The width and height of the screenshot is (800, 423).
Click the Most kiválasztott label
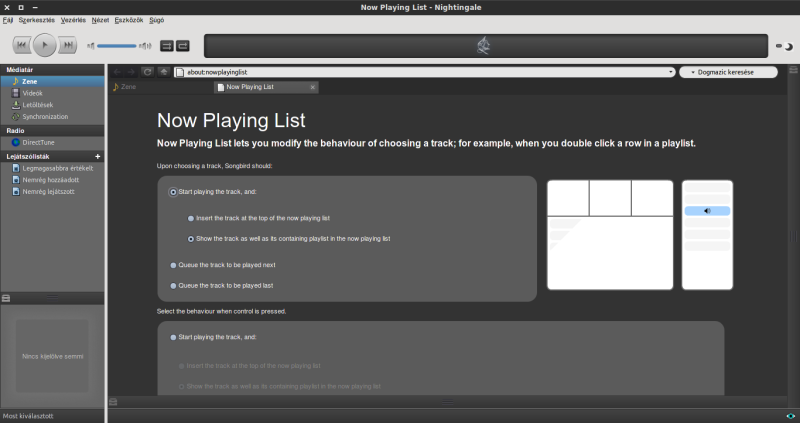[28, 416]
